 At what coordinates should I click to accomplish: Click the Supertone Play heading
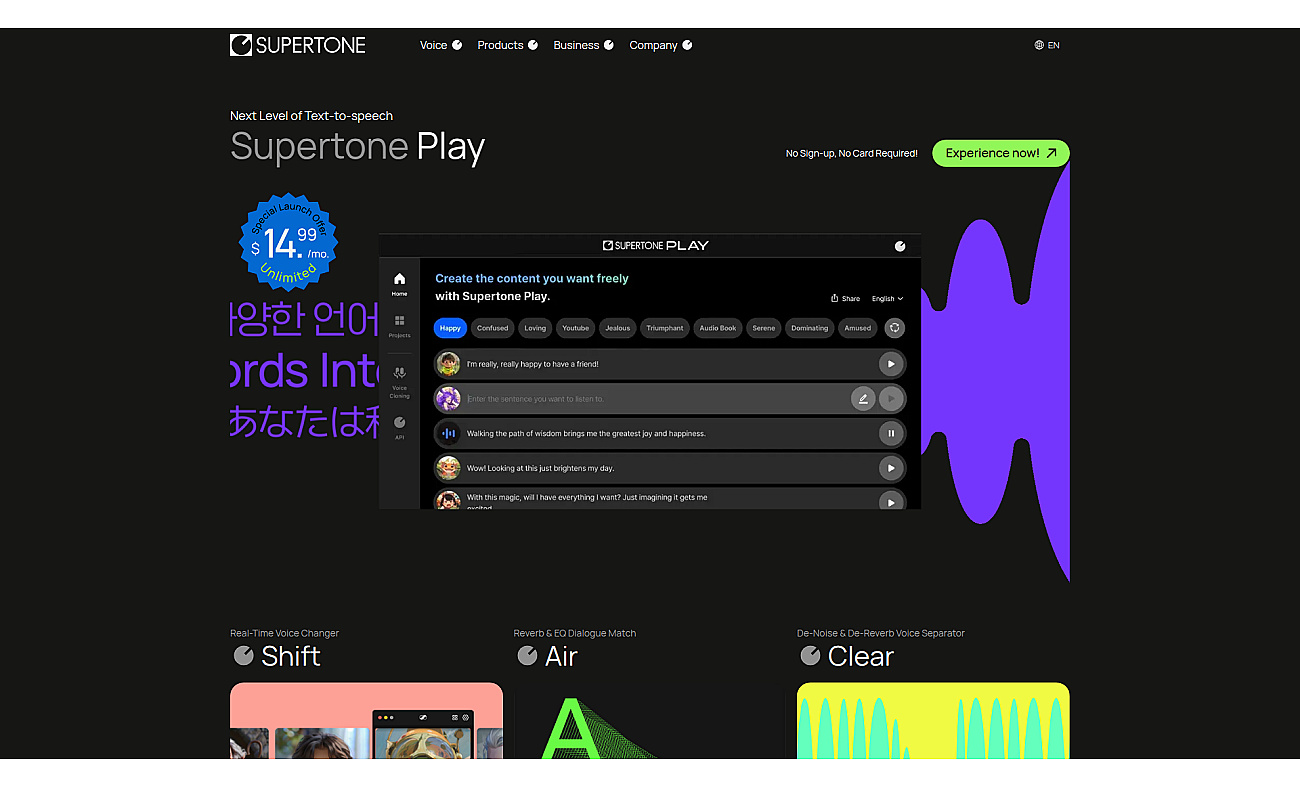[357, 147]
